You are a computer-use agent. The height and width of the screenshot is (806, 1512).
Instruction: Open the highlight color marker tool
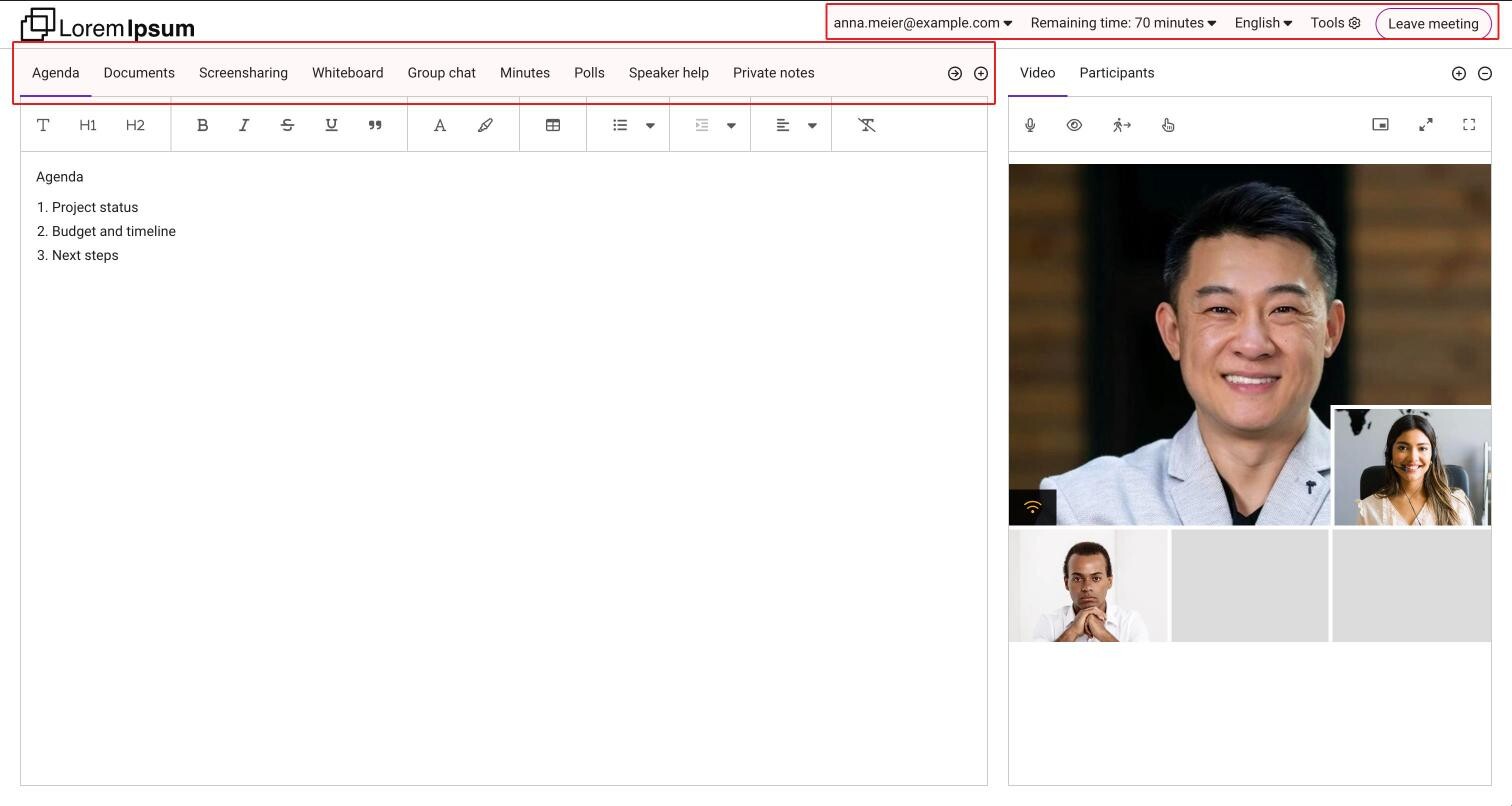[x=485, y=125]
